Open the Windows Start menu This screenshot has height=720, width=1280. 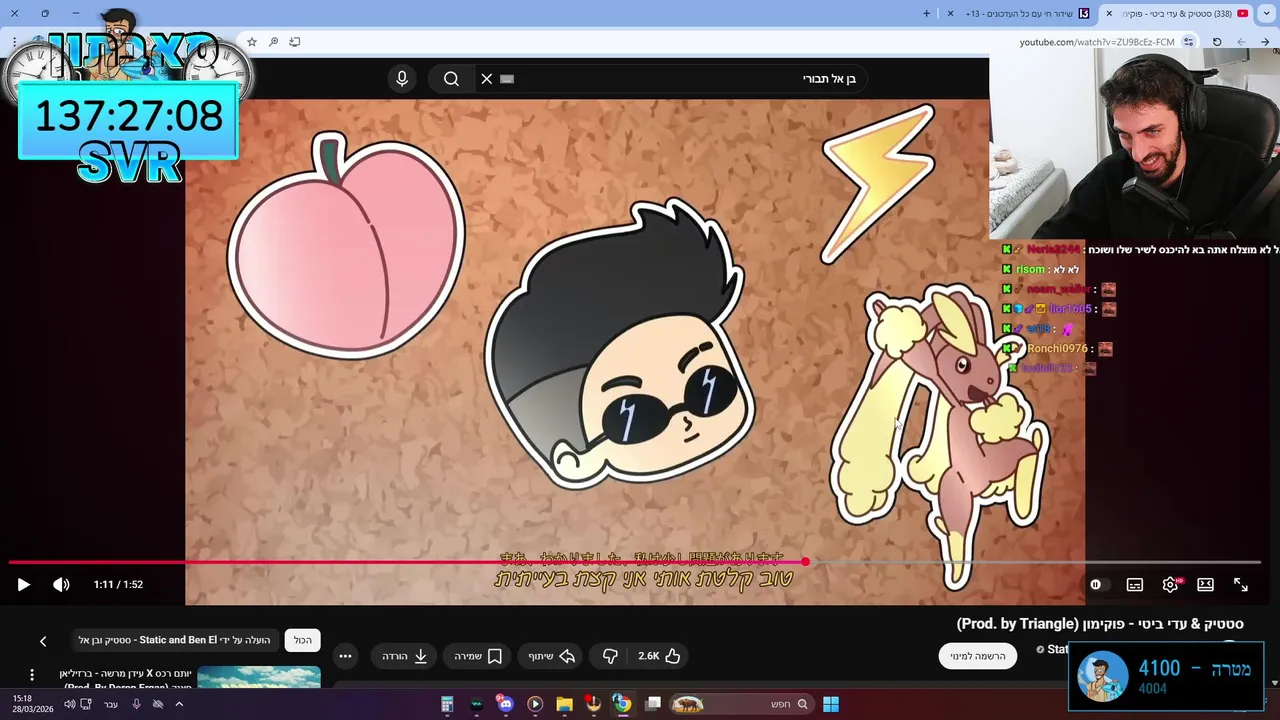click(x=830, y=704)
